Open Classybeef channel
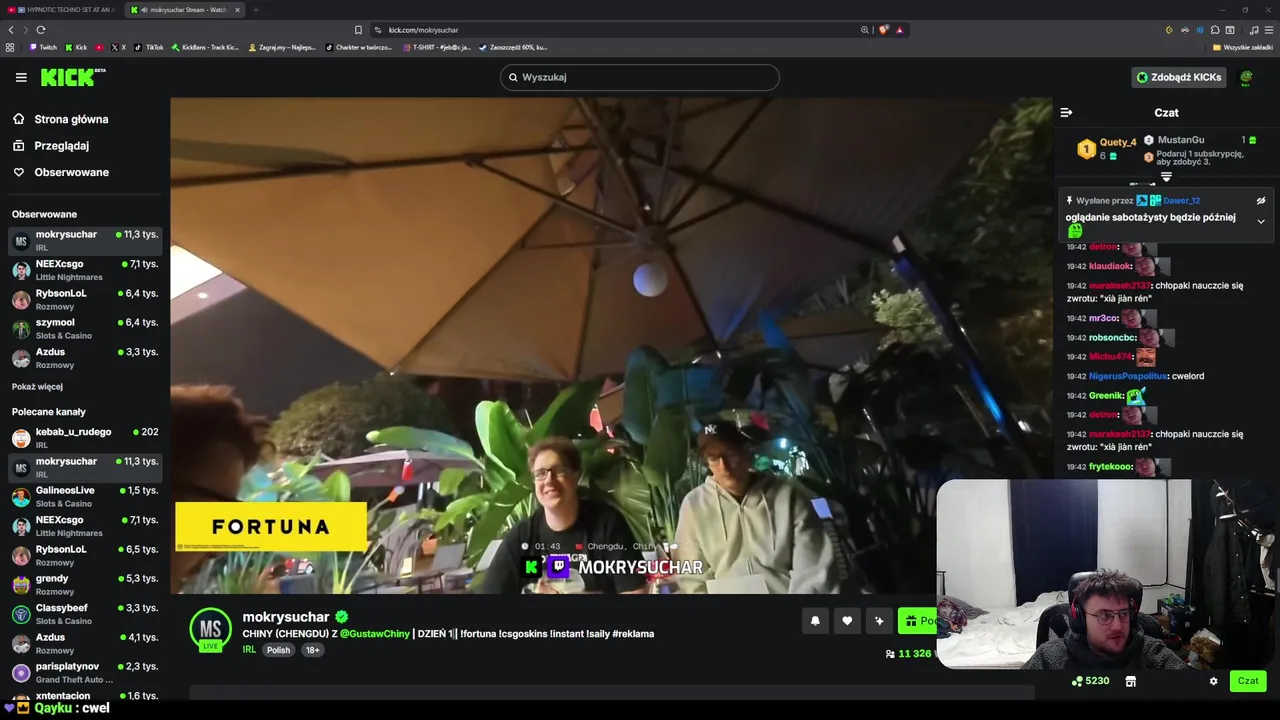Viewport: 1280px width, 720px height. (85, 613)
